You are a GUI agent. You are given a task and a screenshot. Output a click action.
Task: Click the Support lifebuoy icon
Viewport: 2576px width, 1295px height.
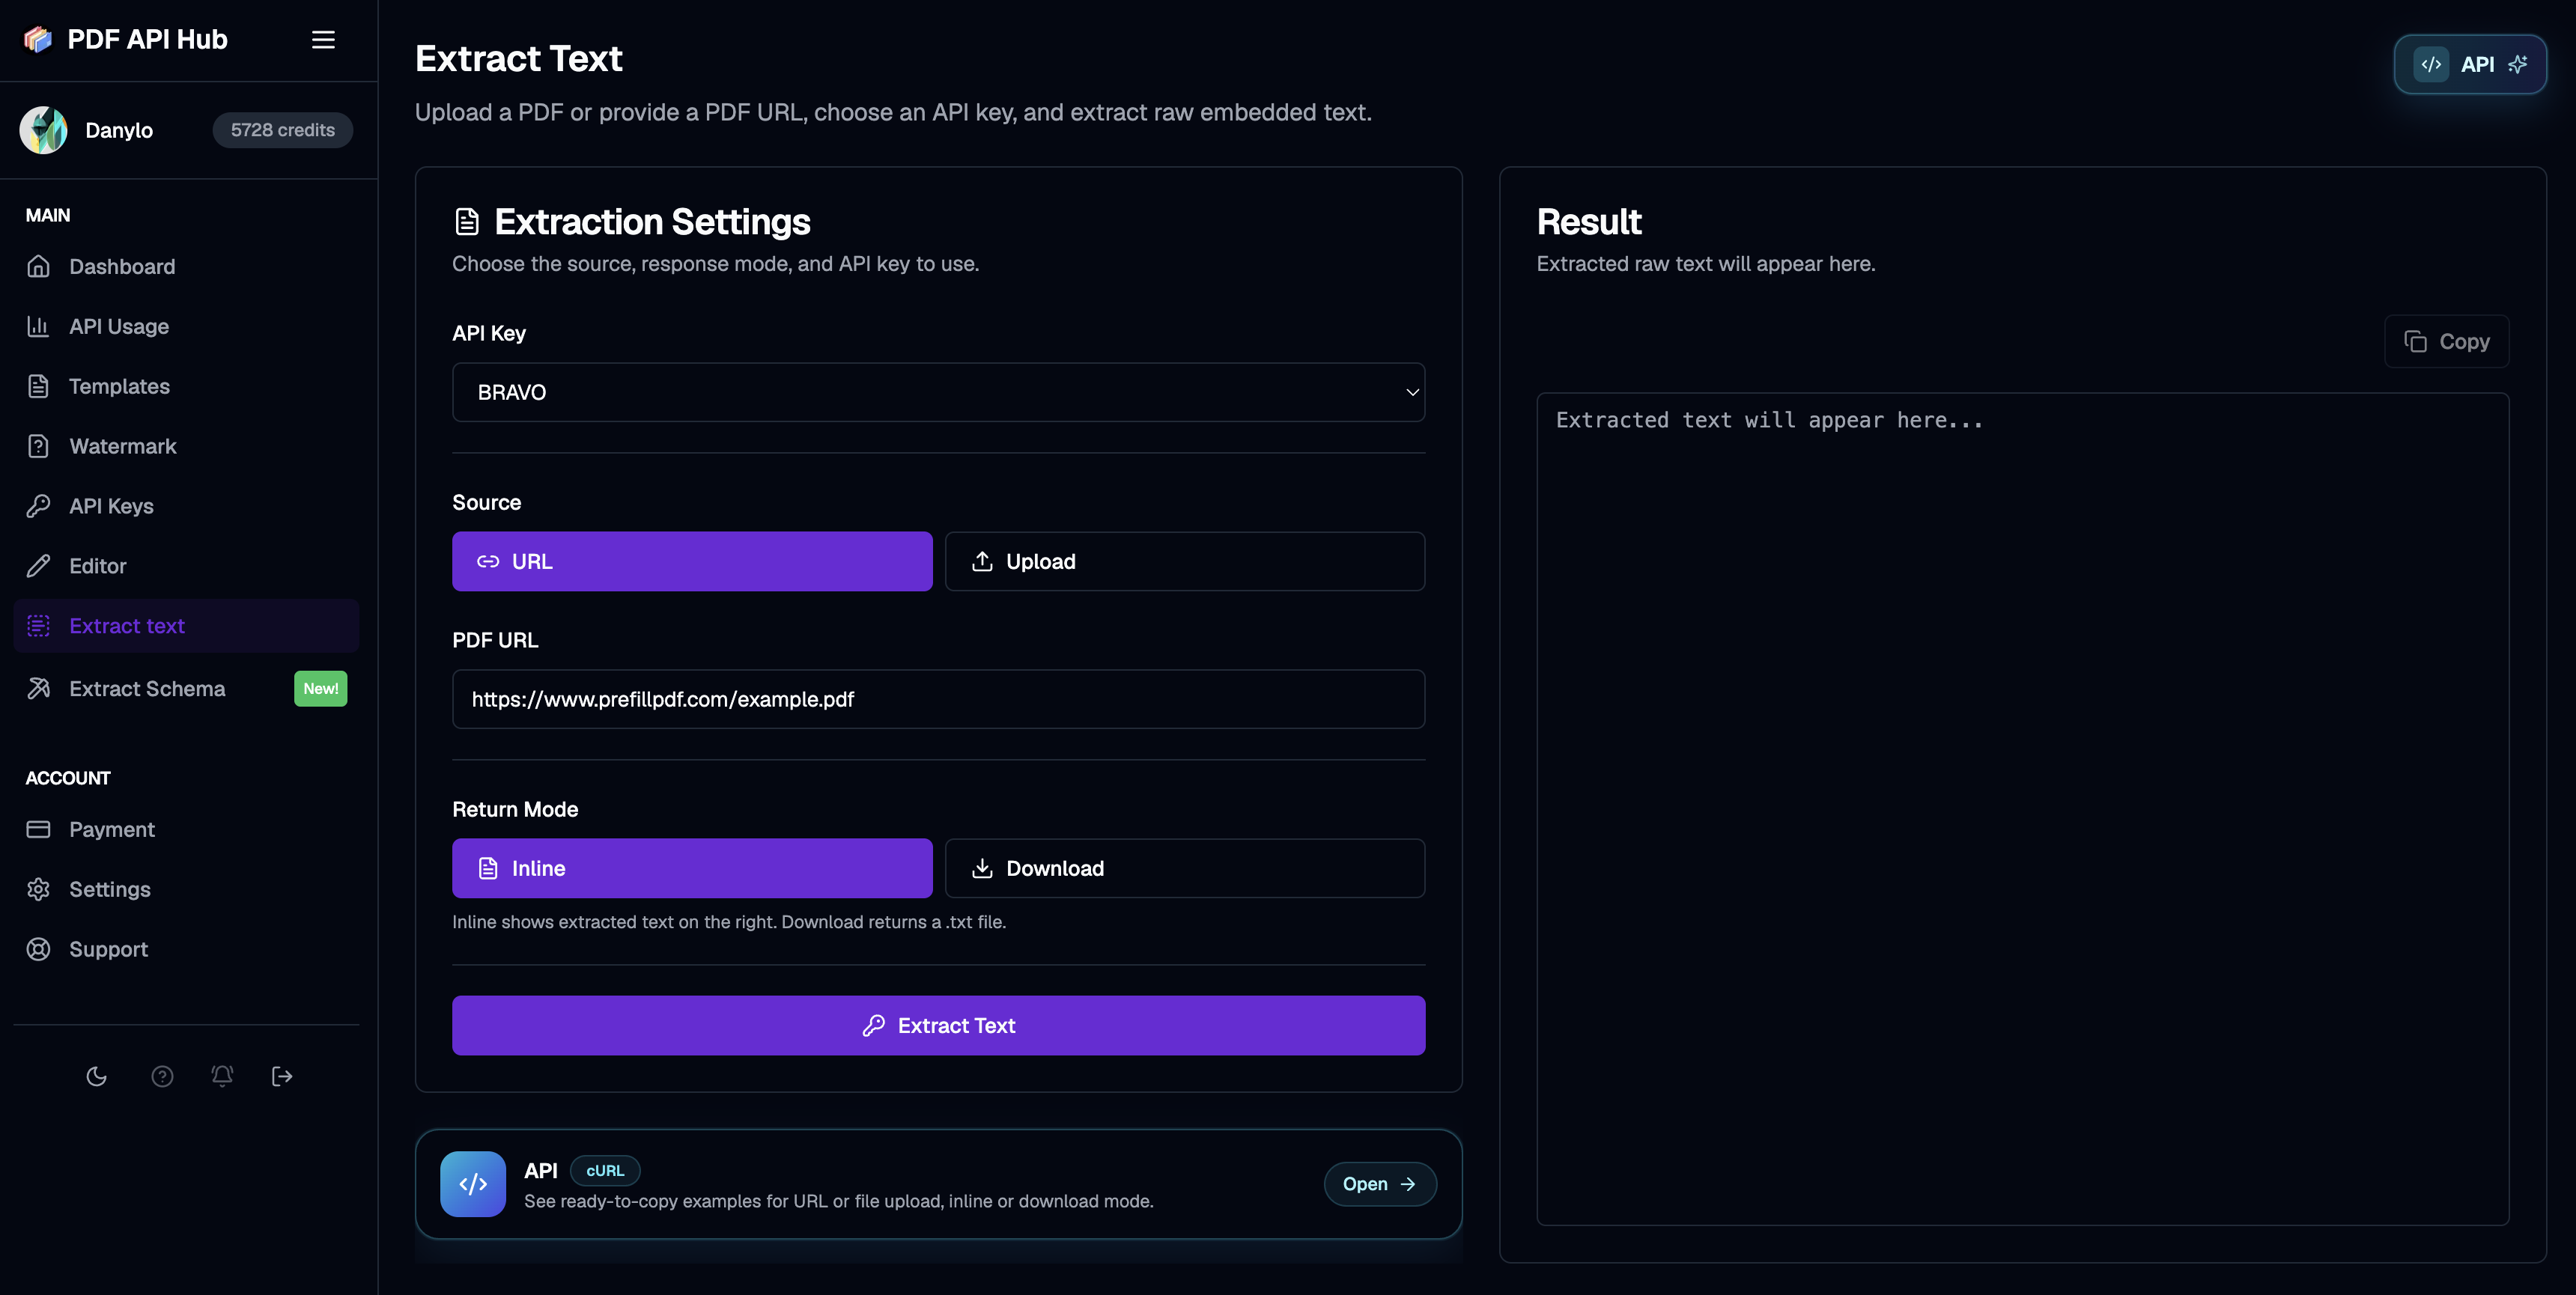[x=38, y=949]
